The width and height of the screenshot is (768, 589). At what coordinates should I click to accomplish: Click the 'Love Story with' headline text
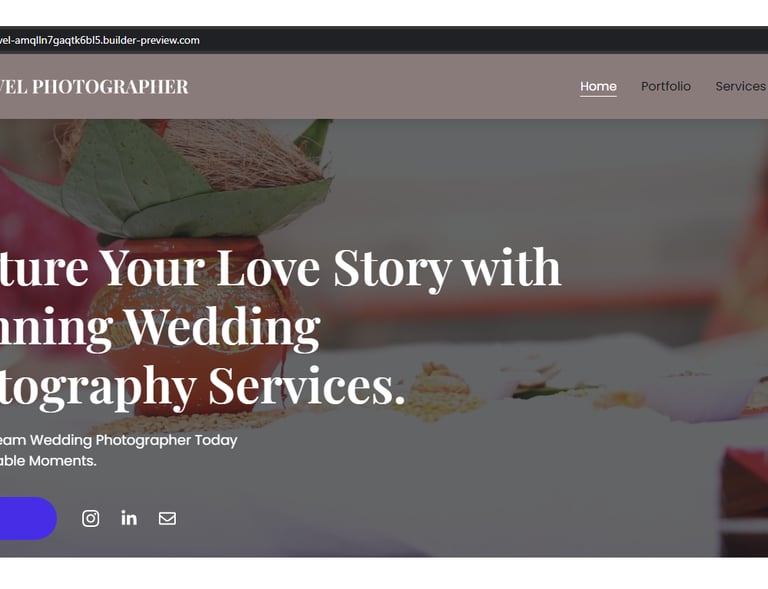click(x=389, y=268)
